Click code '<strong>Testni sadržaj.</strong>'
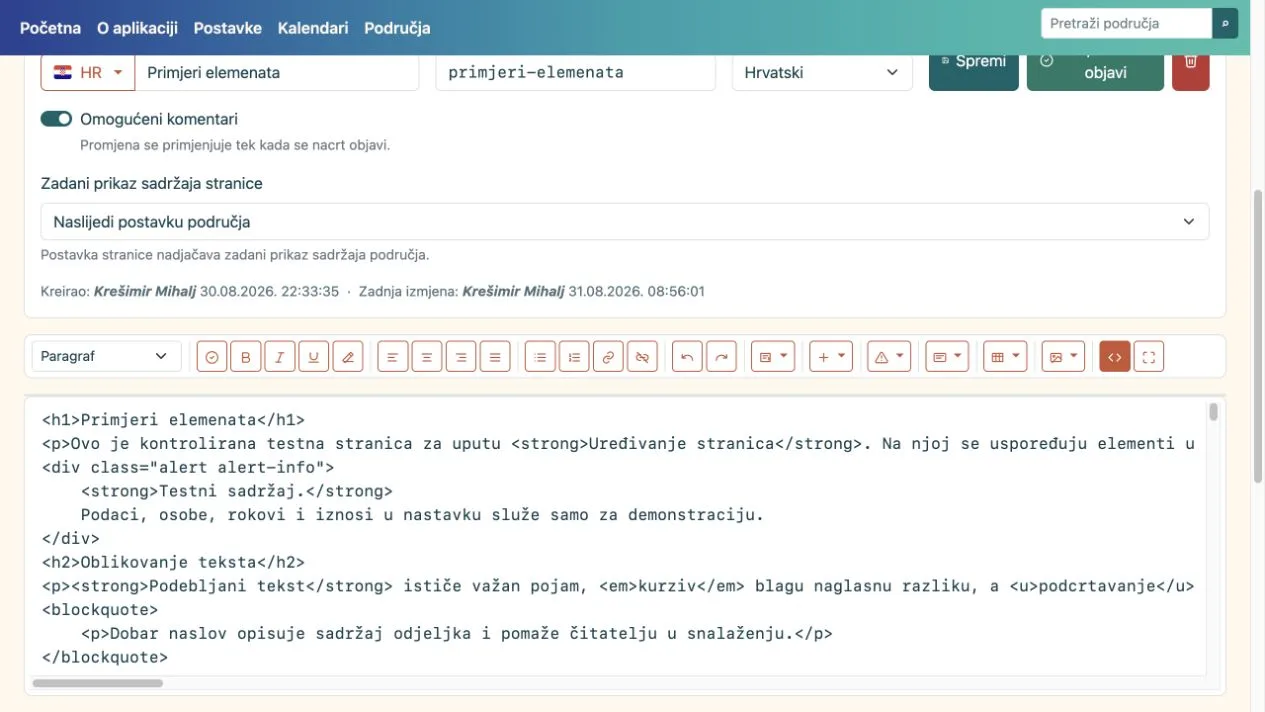 pyautogui.click(x=237, y=491)
